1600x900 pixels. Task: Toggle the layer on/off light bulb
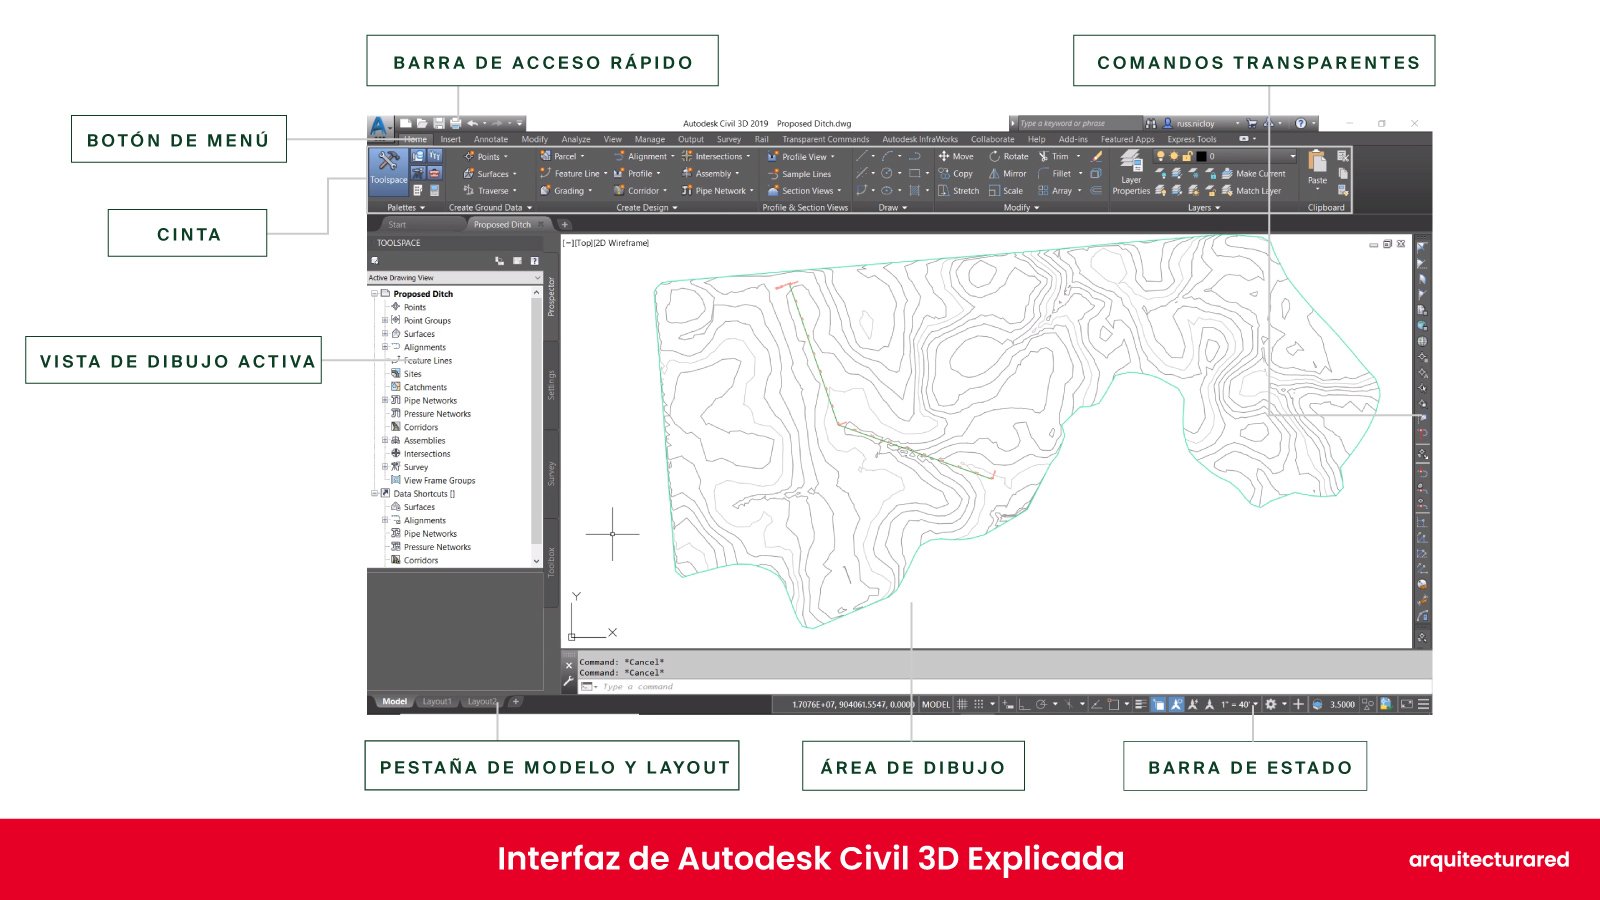tap(1161, 156)
